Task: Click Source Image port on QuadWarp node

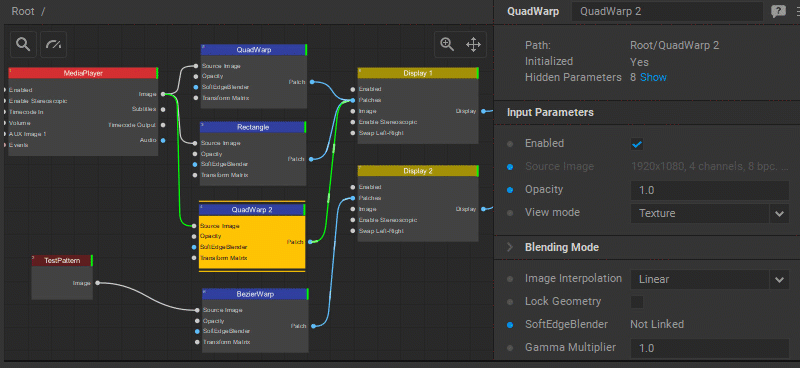Action: tap(196, 66)
